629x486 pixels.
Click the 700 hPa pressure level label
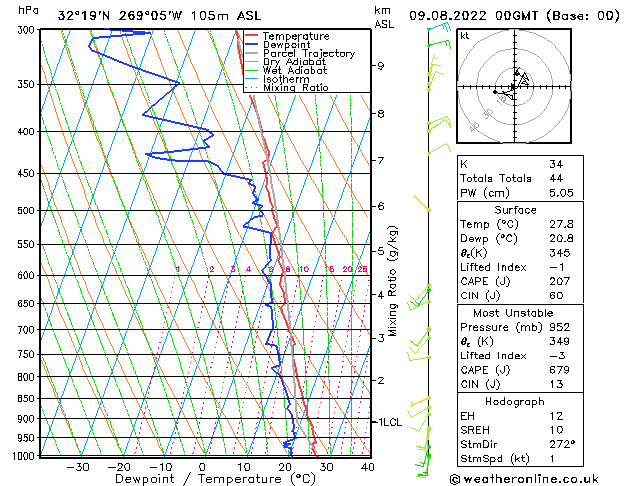(28, 330)
